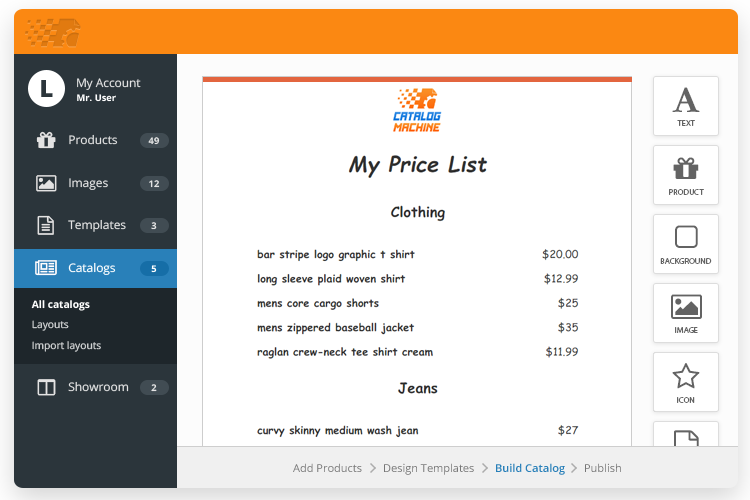Open the Products section

(95, 140)
